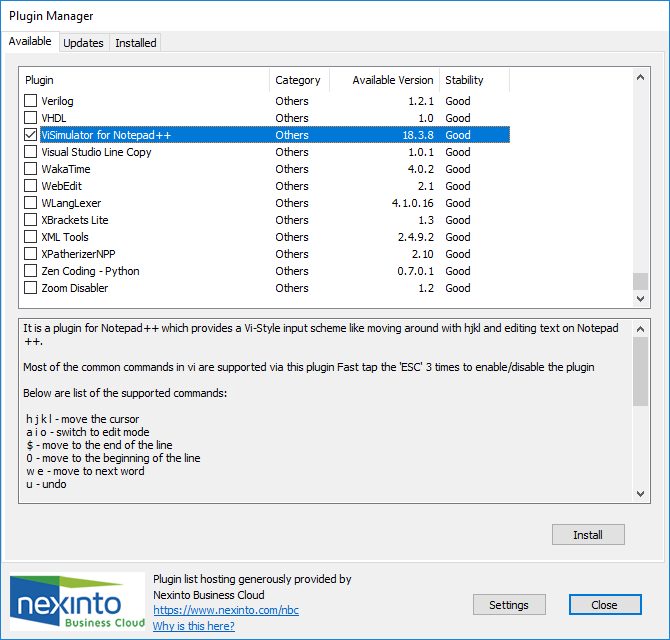Check the VHDL plugin checkbox

(x=30, y=117)
